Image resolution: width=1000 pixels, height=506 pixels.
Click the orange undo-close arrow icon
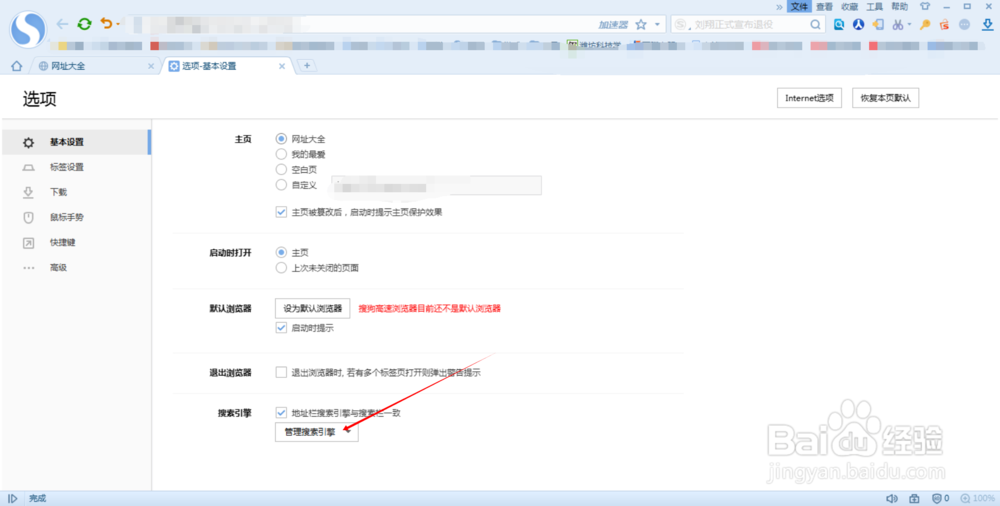pyautogui.click(x=106, y=24)
